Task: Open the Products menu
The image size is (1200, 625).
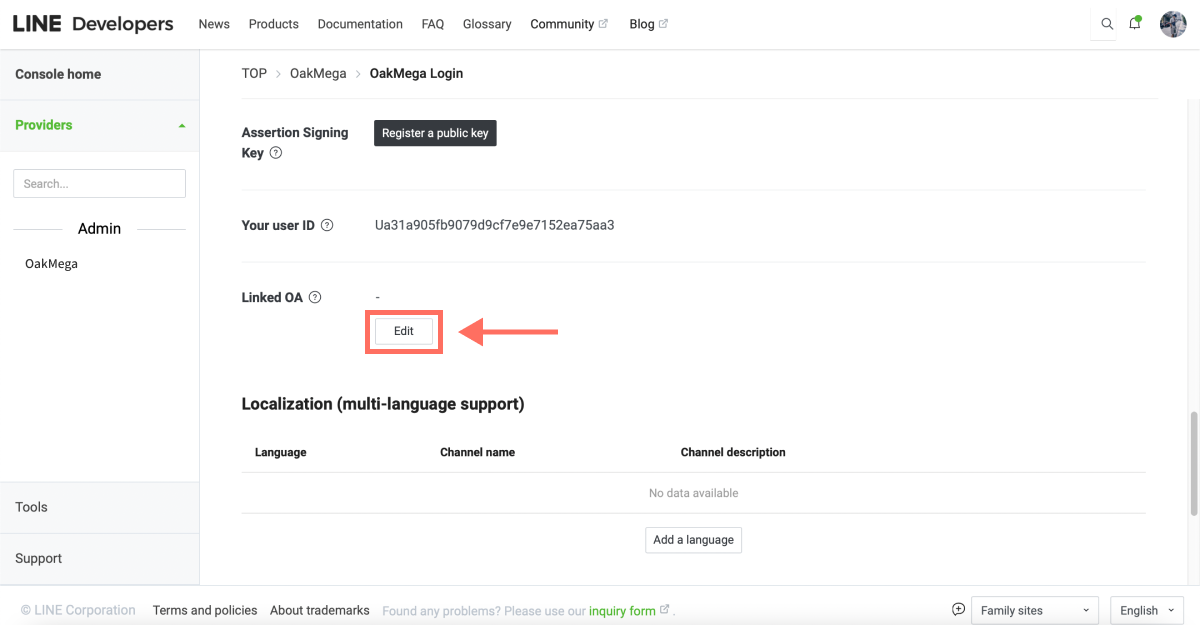Action: click(x=274, y=24)
